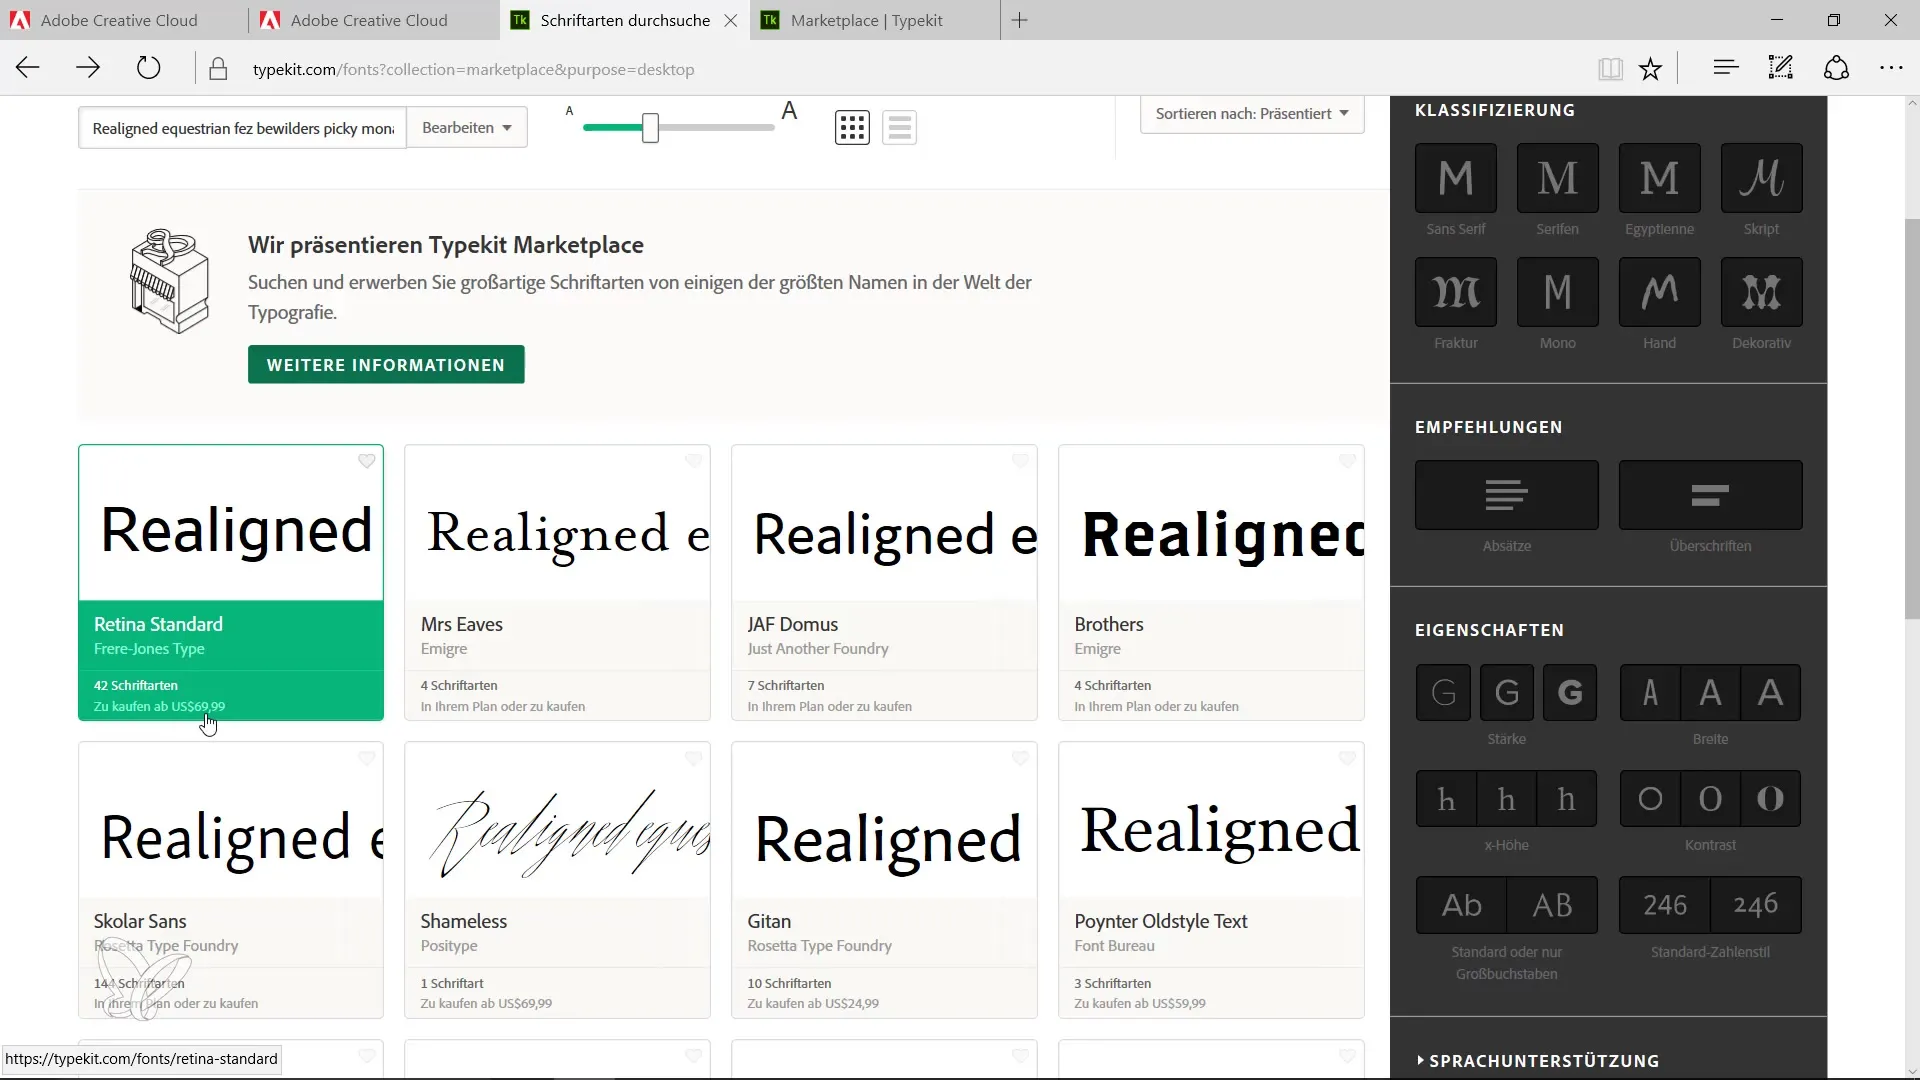Toggle high Kontrast filter
Viewport: 1920px width, 1080px height.
point(1770,798)
